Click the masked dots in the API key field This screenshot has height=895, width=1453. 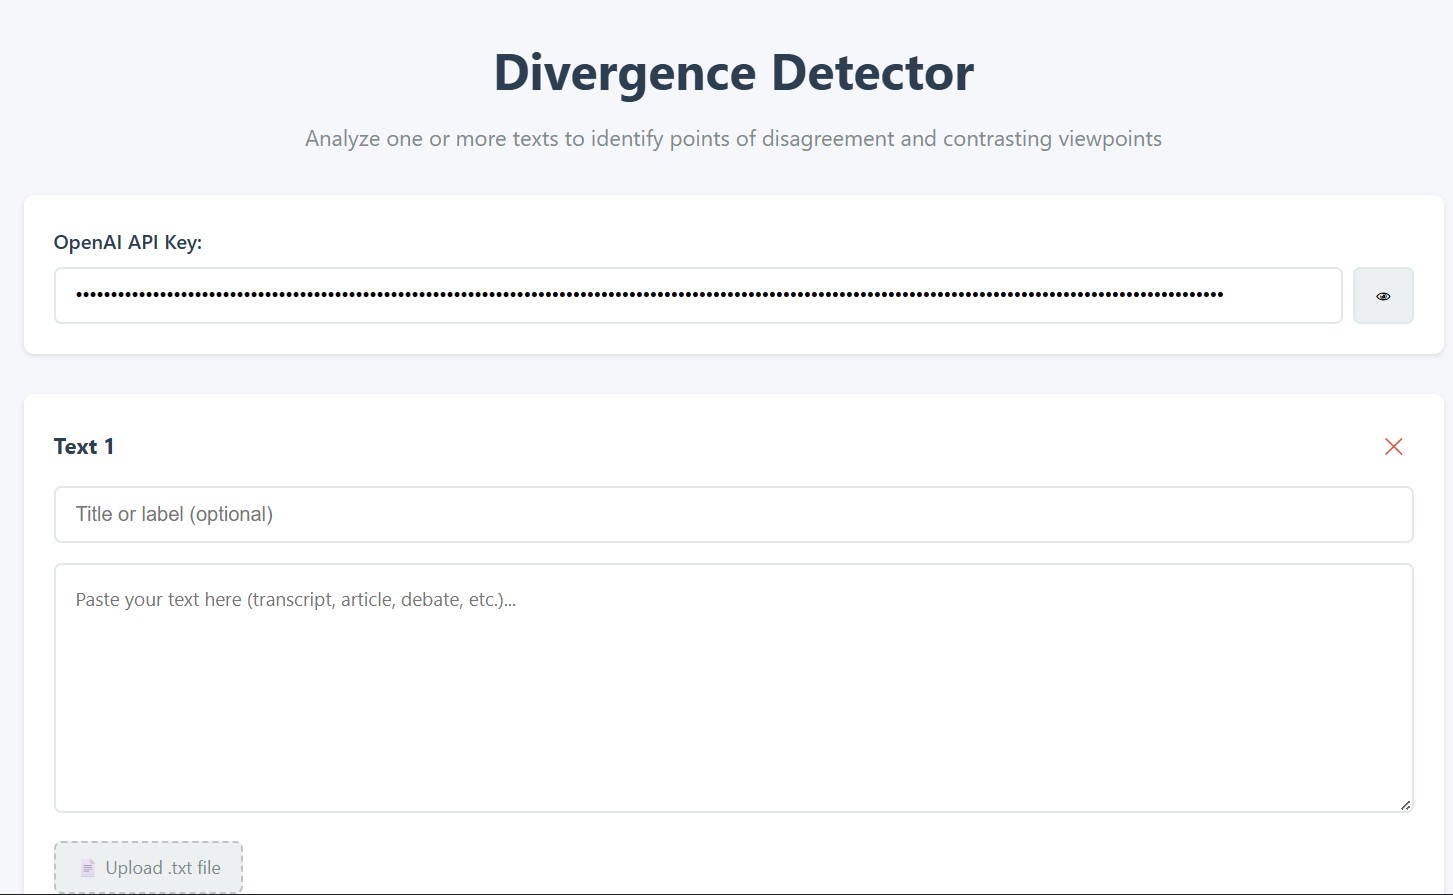pyautogui.click(x=649, y=295)
